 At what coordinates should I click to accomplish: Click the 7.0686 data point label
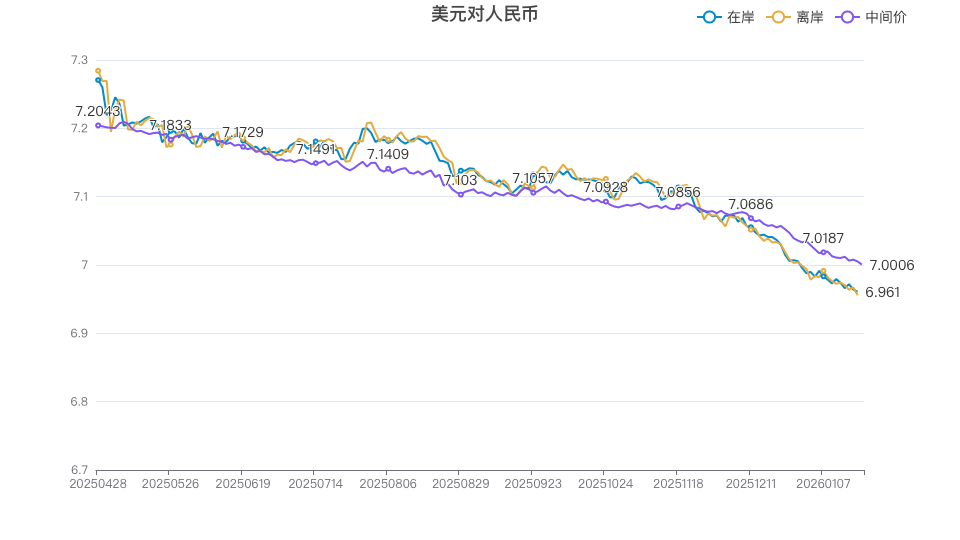click(x=750, y=204)
